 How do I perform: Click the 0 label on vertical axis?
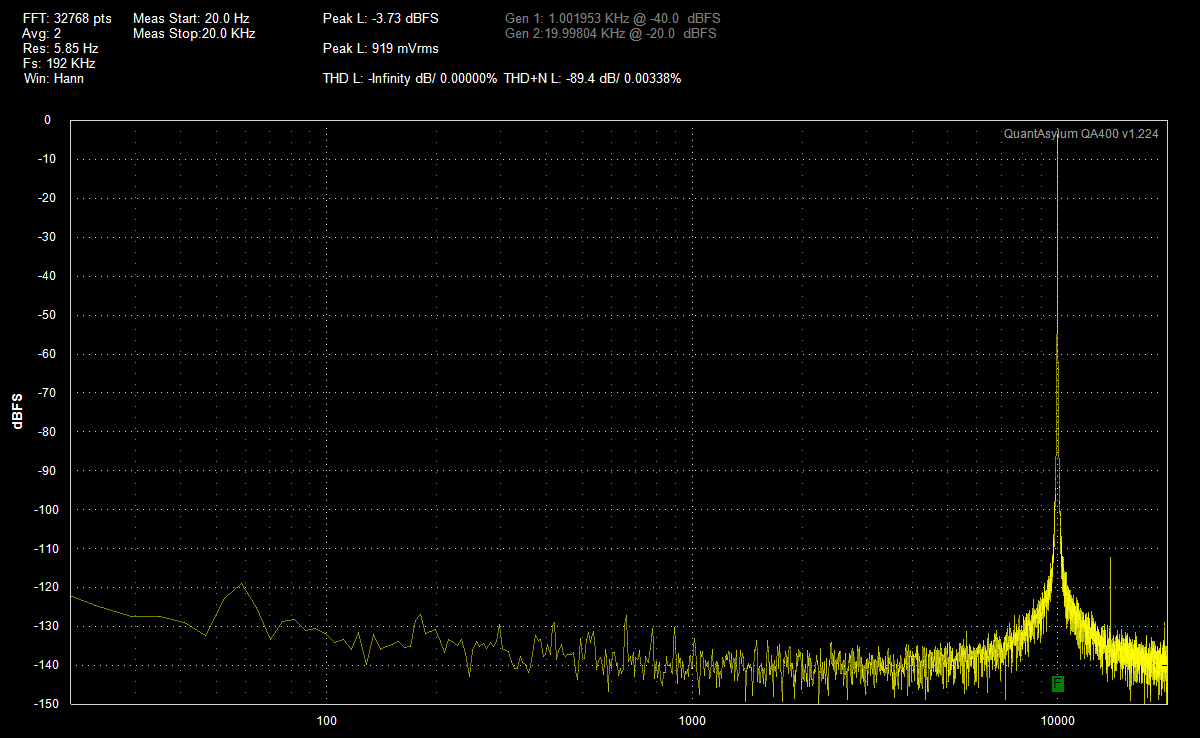click(x=47, y=120)
